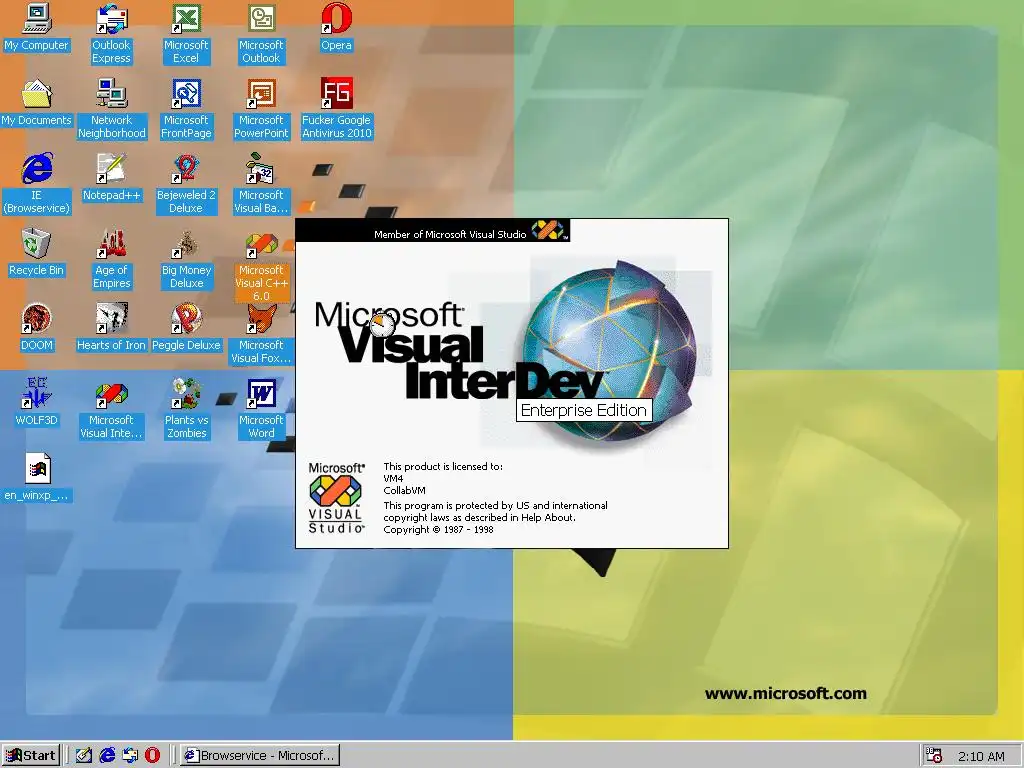Click Internet Explorer quick launch icon
The image size is (1024, 768).
pos(107,756)
